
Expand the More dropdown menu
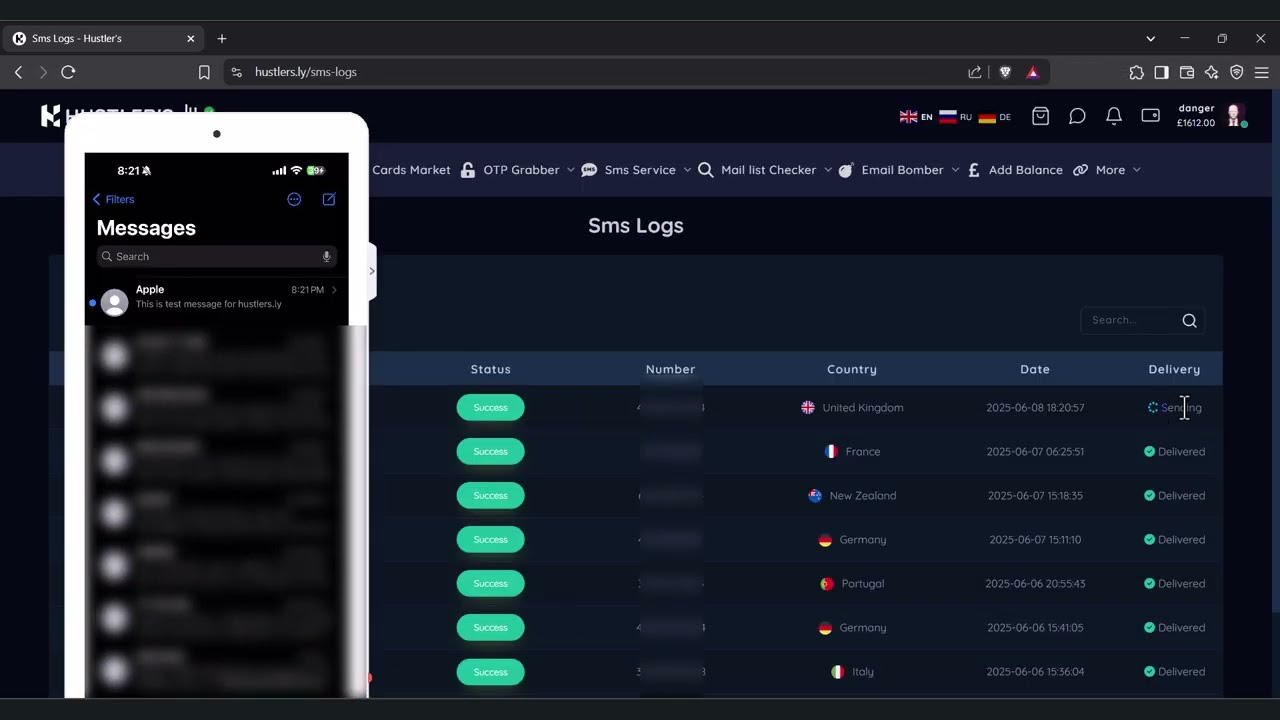coord(1107,170)
